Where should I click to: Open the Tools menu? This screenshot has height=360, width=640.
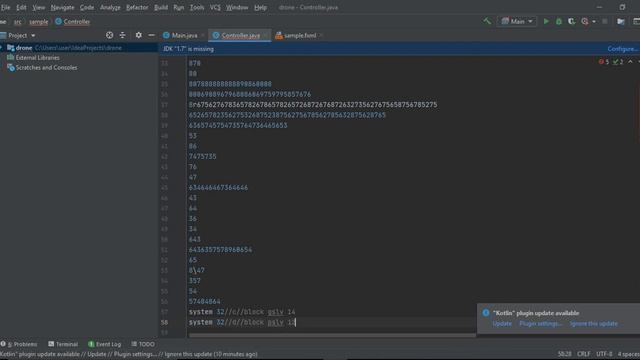pos(197,7)
